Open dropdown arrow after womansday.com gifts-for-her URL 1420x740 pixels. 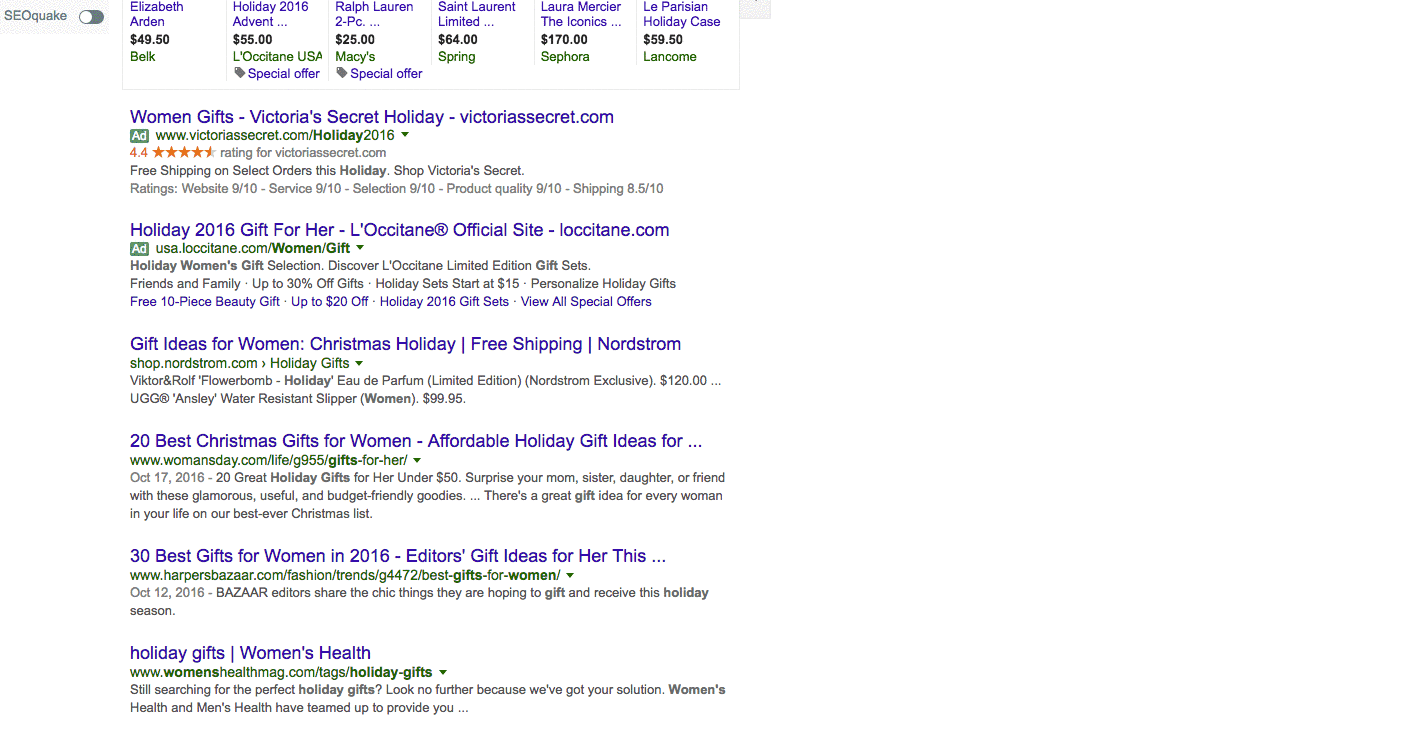(x=417, y=460)
